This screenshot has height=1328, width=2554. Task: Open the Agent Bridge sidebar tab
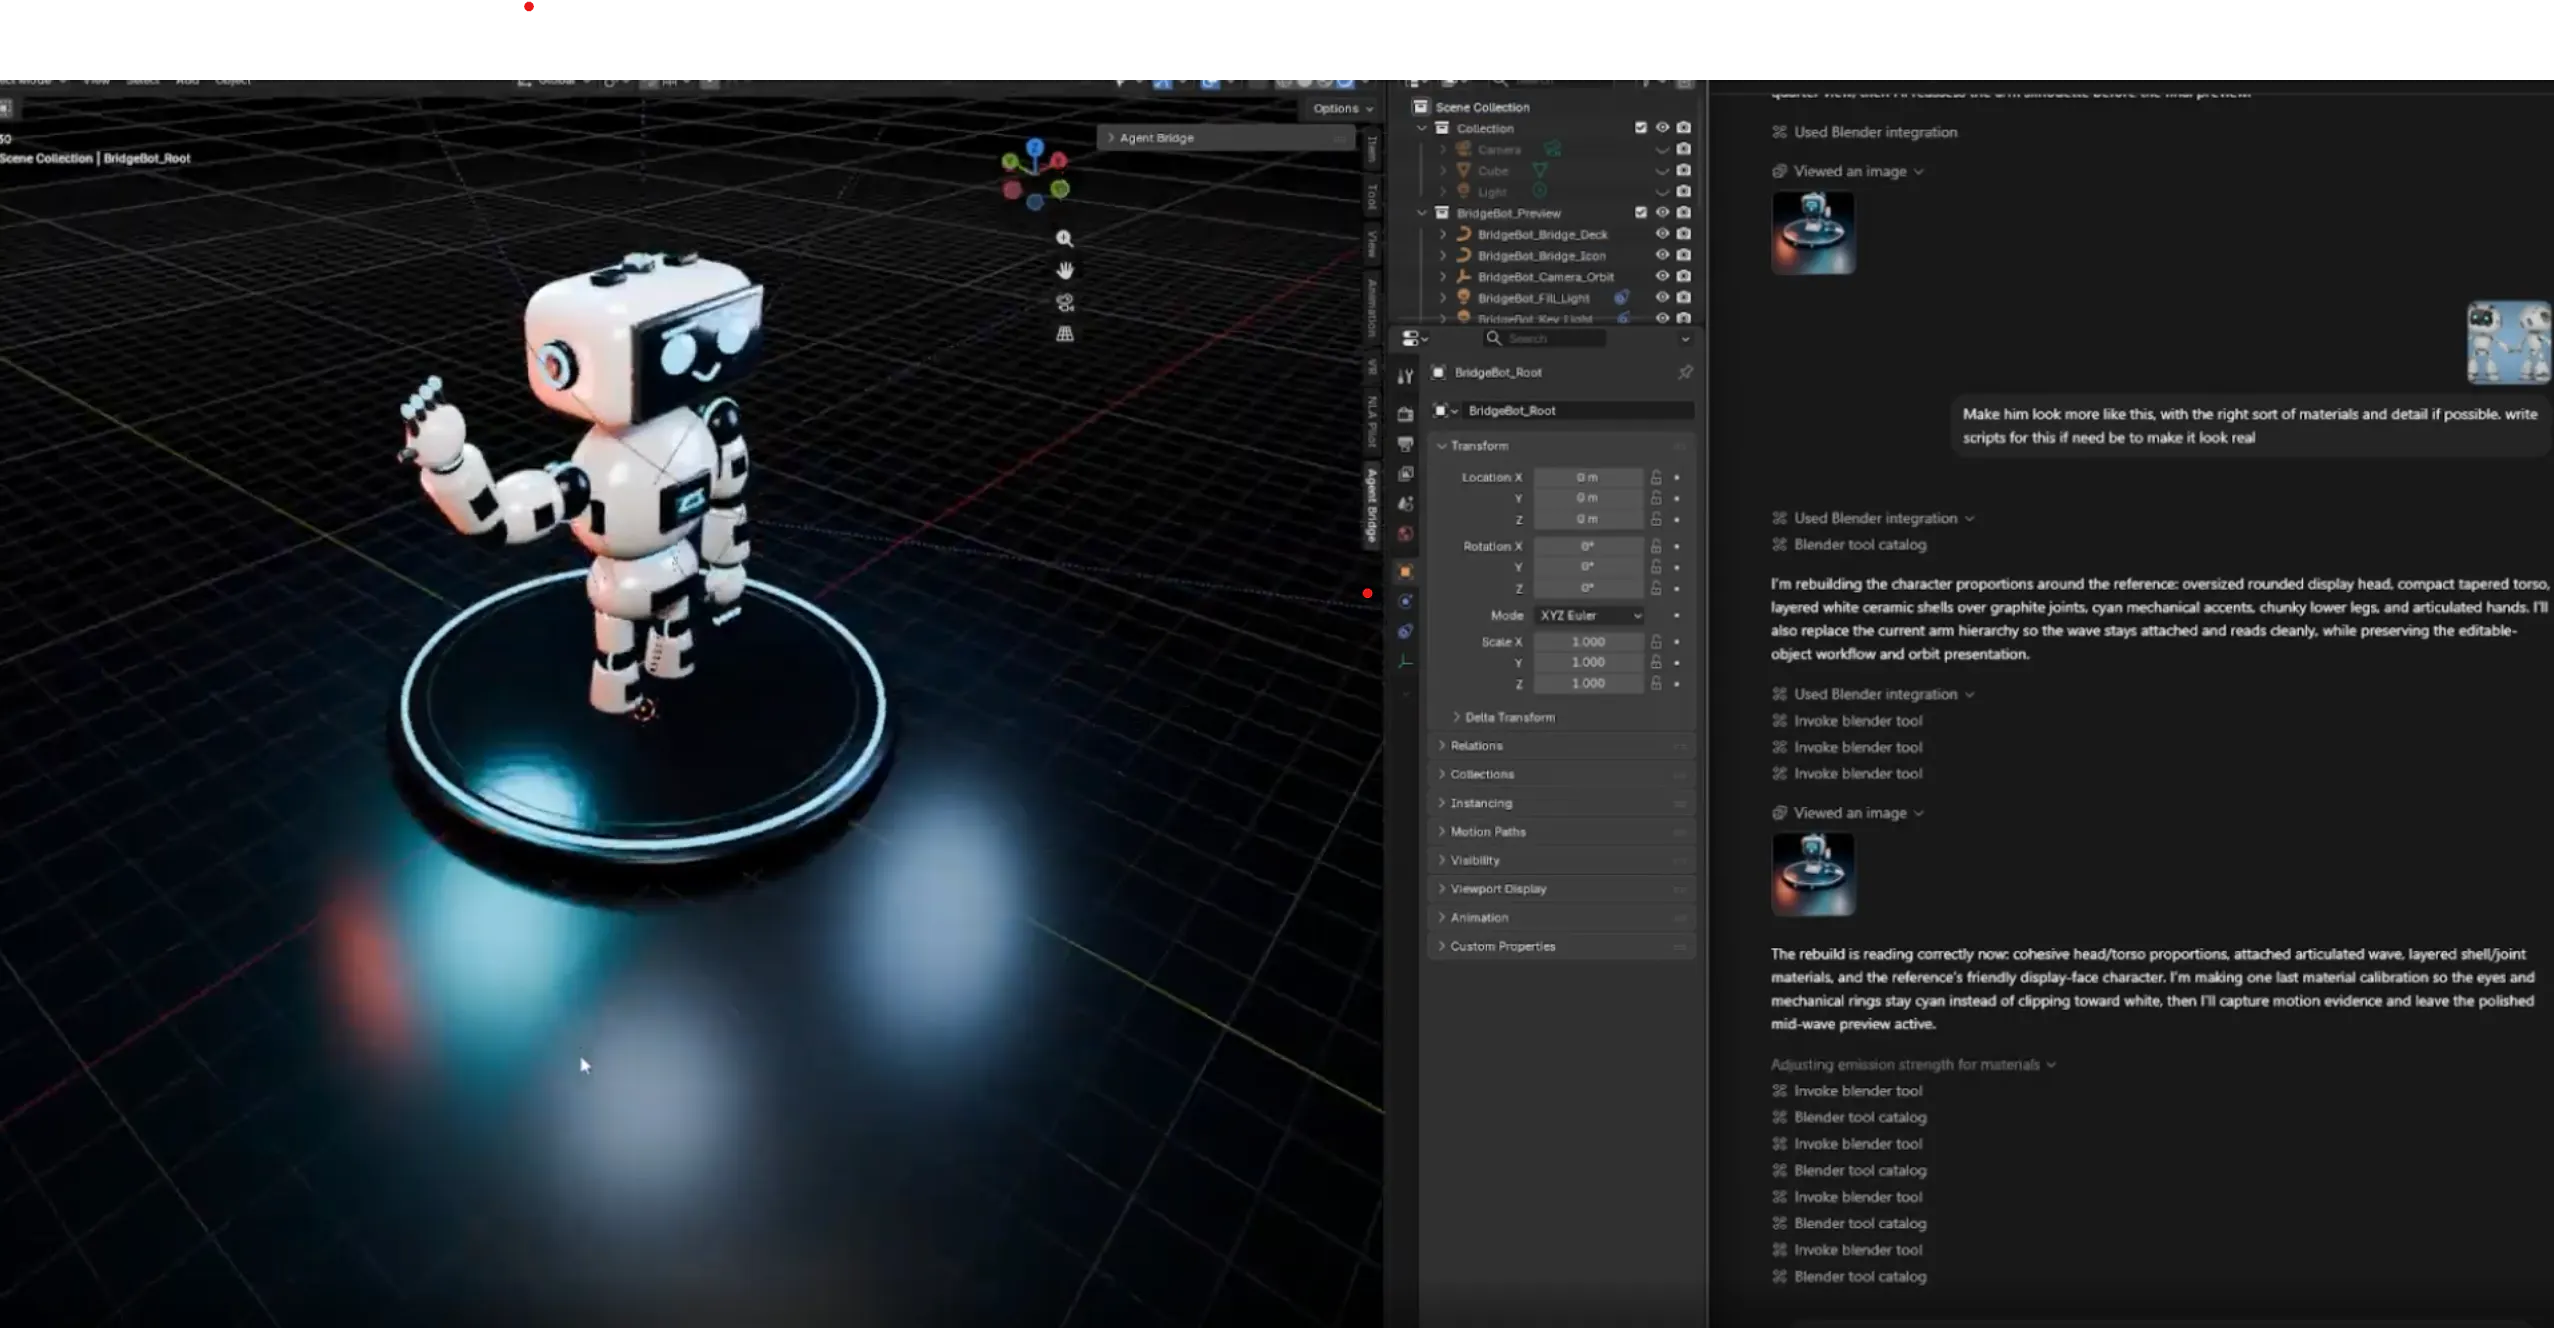1372,505
